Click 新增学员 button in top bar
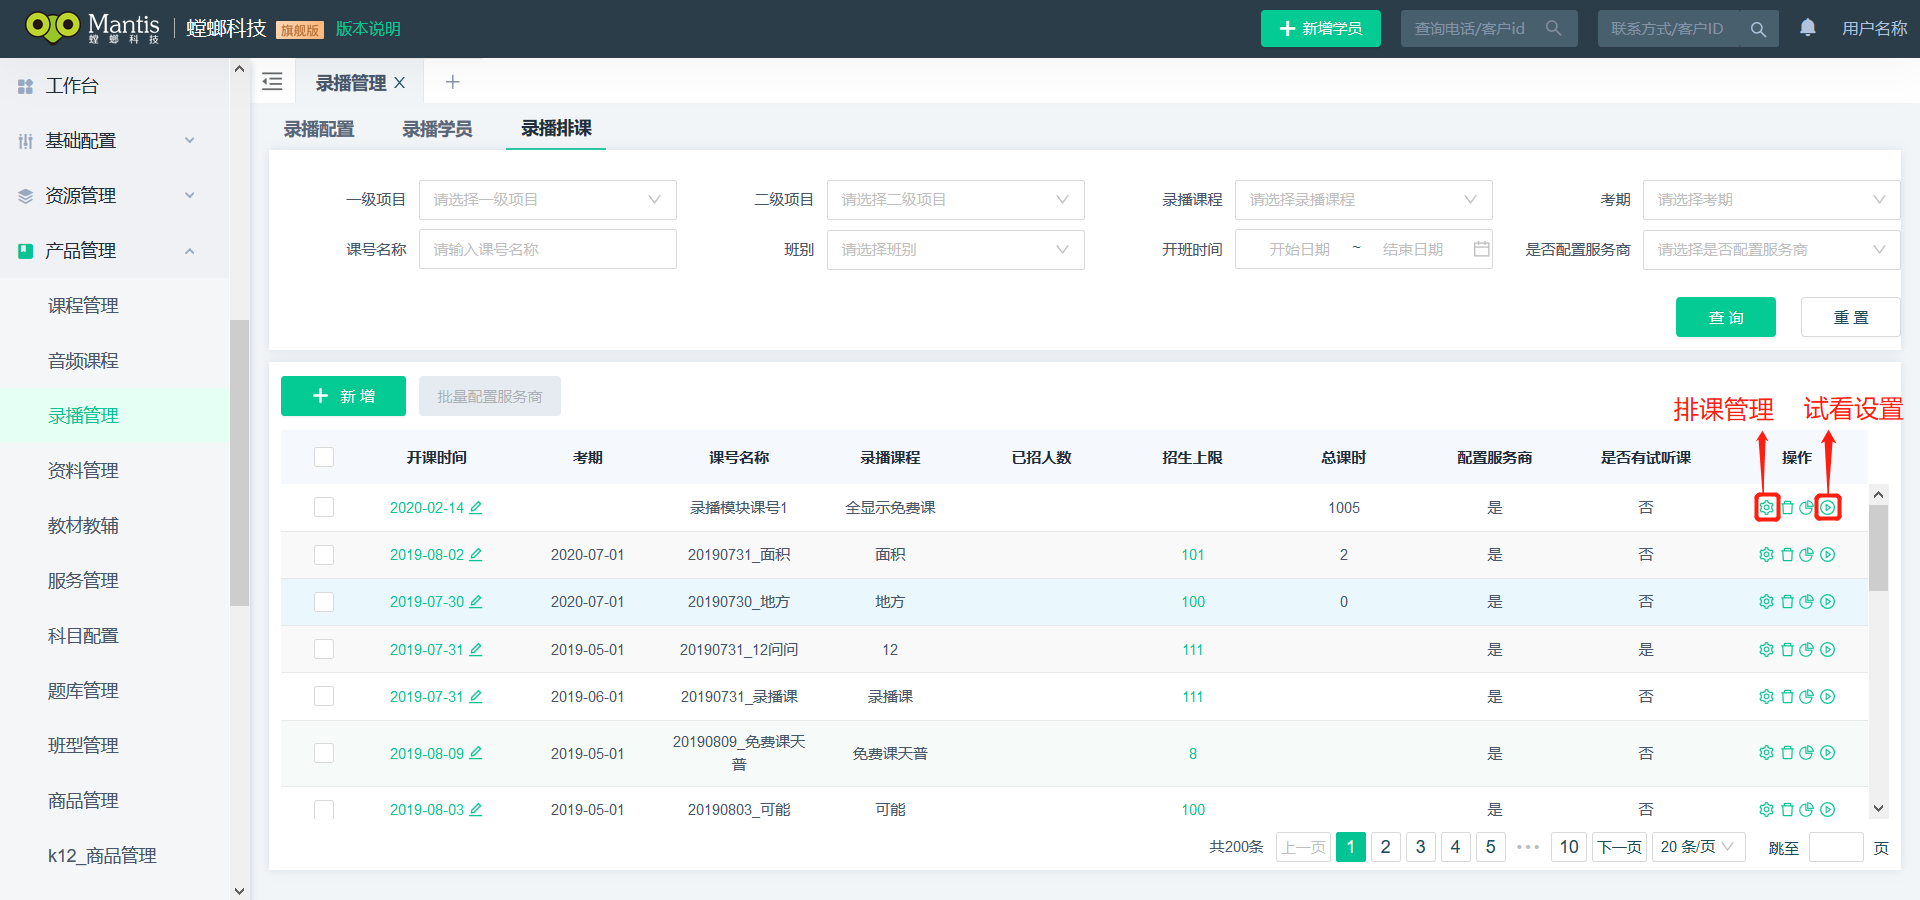The width and height of the screenshot is (1920, 900). [x=1321, y=28]
